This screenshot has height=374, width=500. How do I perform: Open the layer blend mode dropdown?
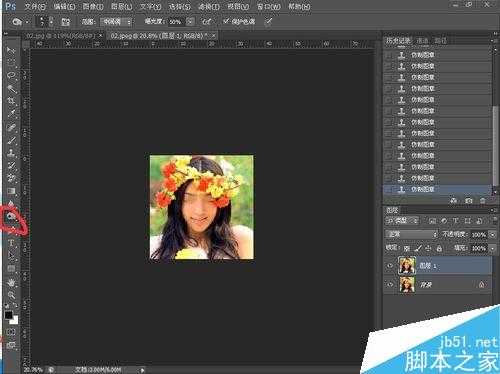click(412, 234)
